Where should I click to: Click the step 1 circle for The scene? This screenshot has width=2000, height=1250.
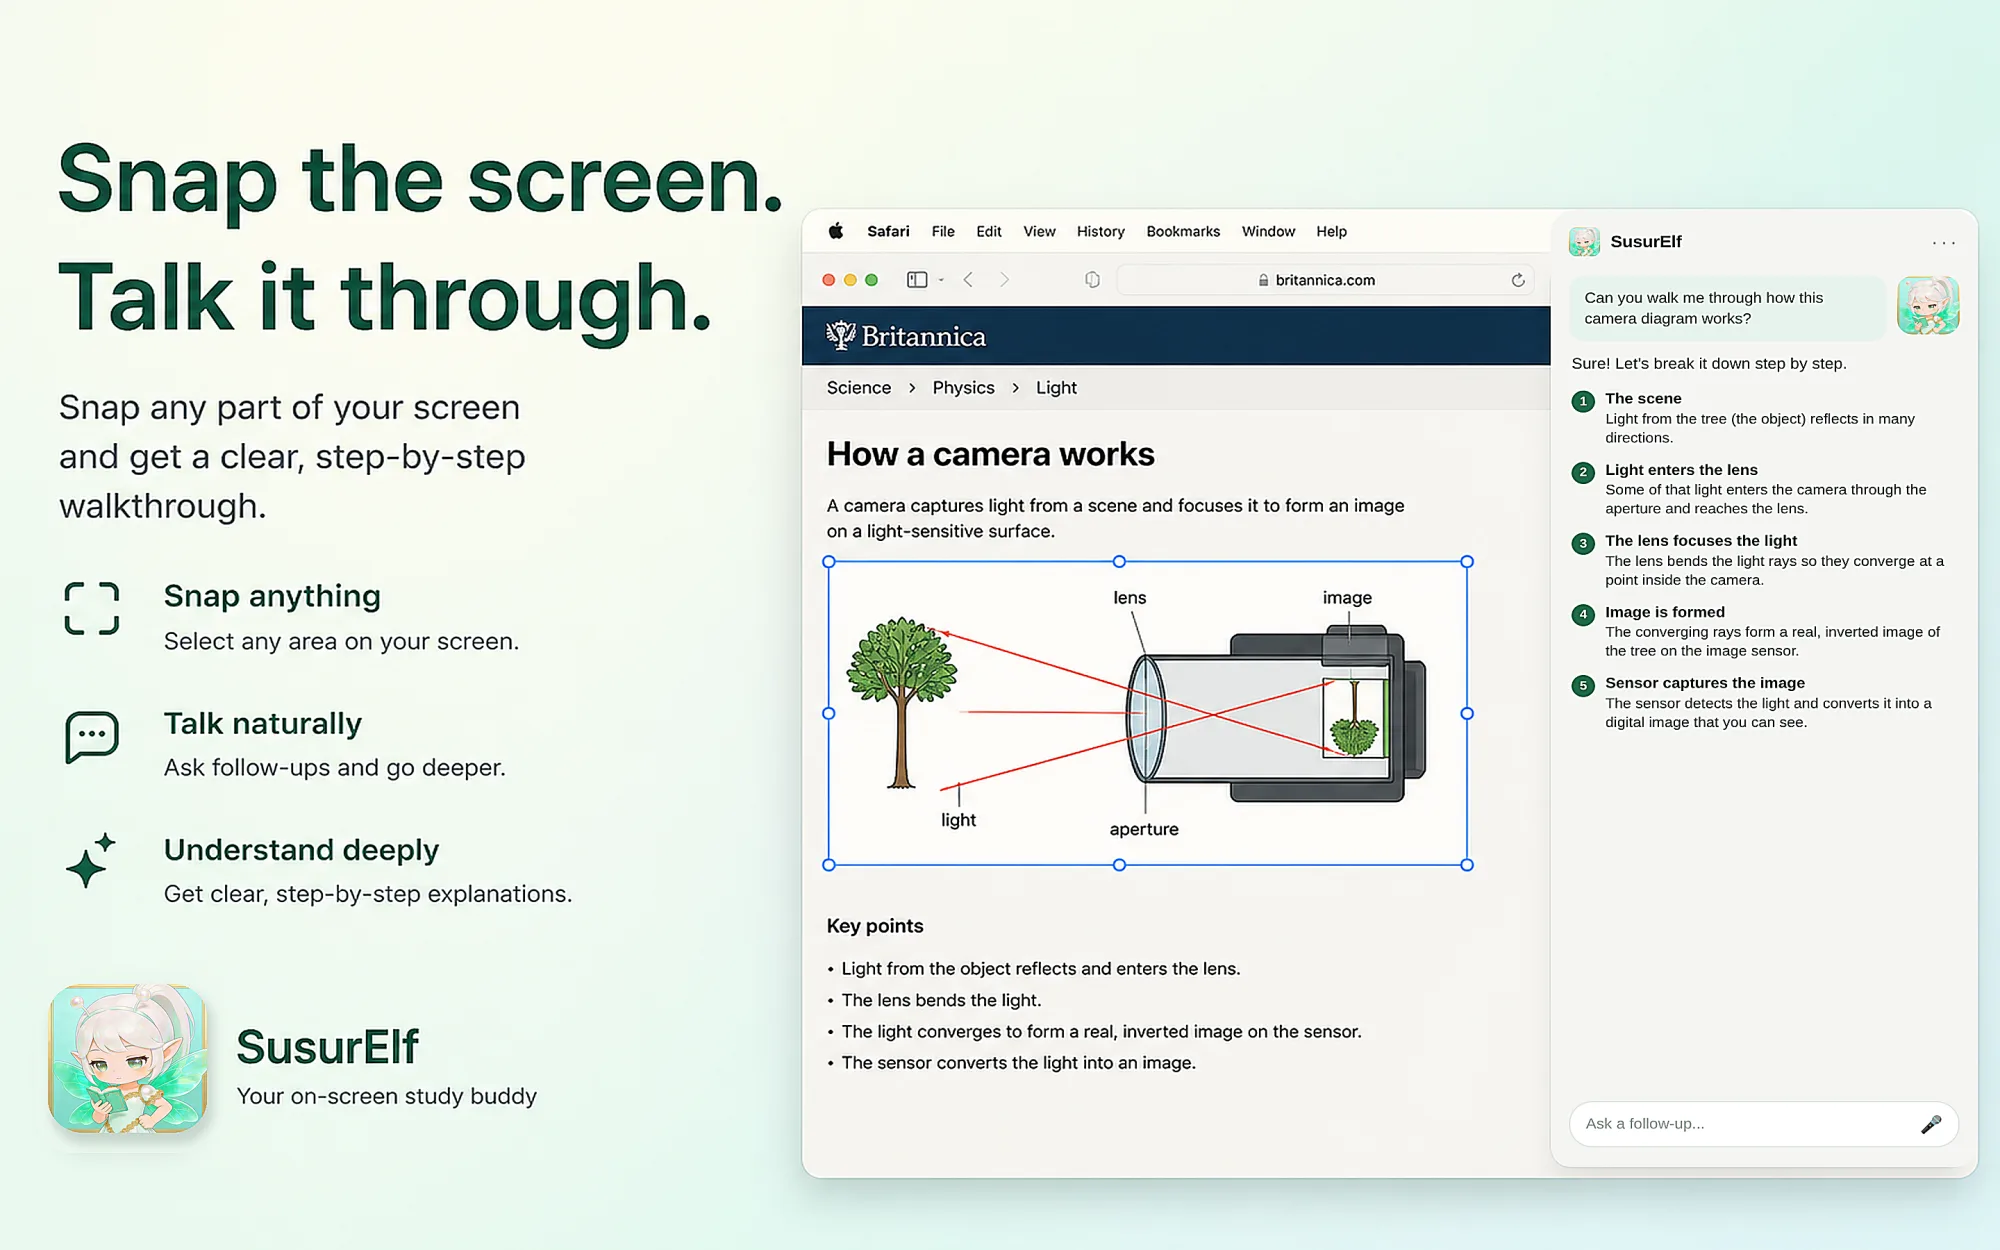click(1583, 401)
